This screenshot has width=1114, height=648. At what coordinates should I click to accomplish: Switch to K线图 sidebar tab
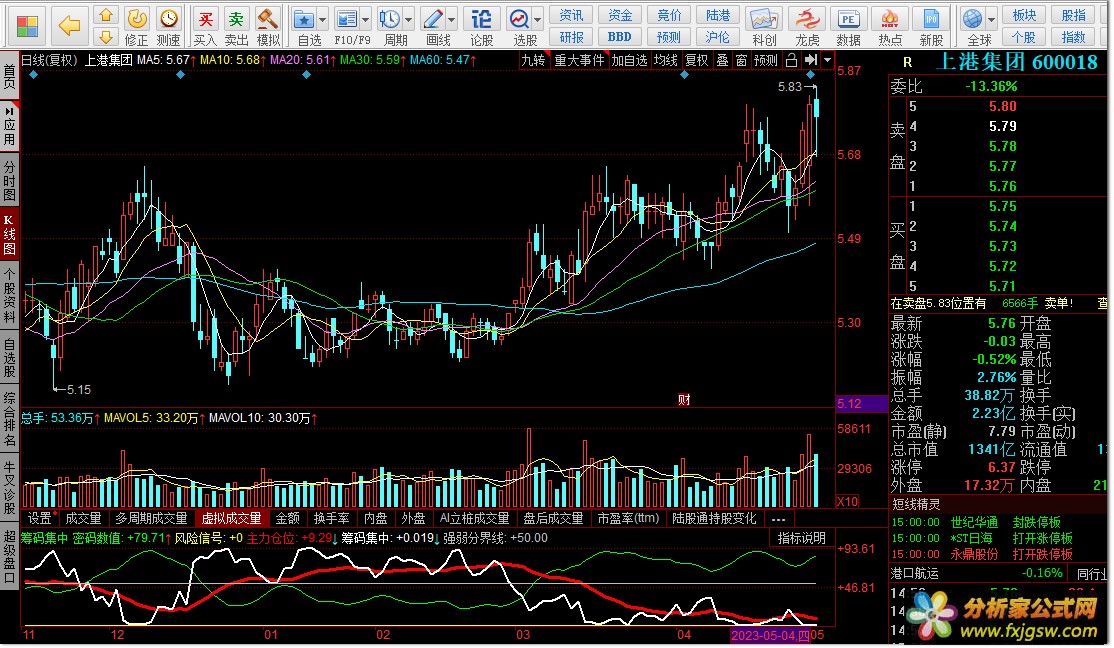click(x=9, y=234)
